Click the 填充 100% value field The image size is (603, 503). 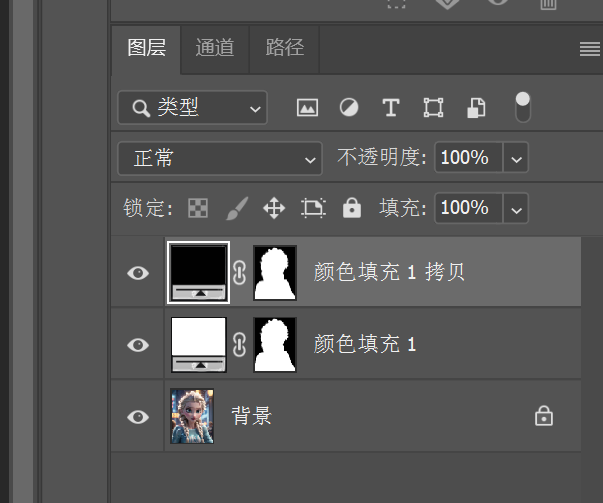(468, 208)
